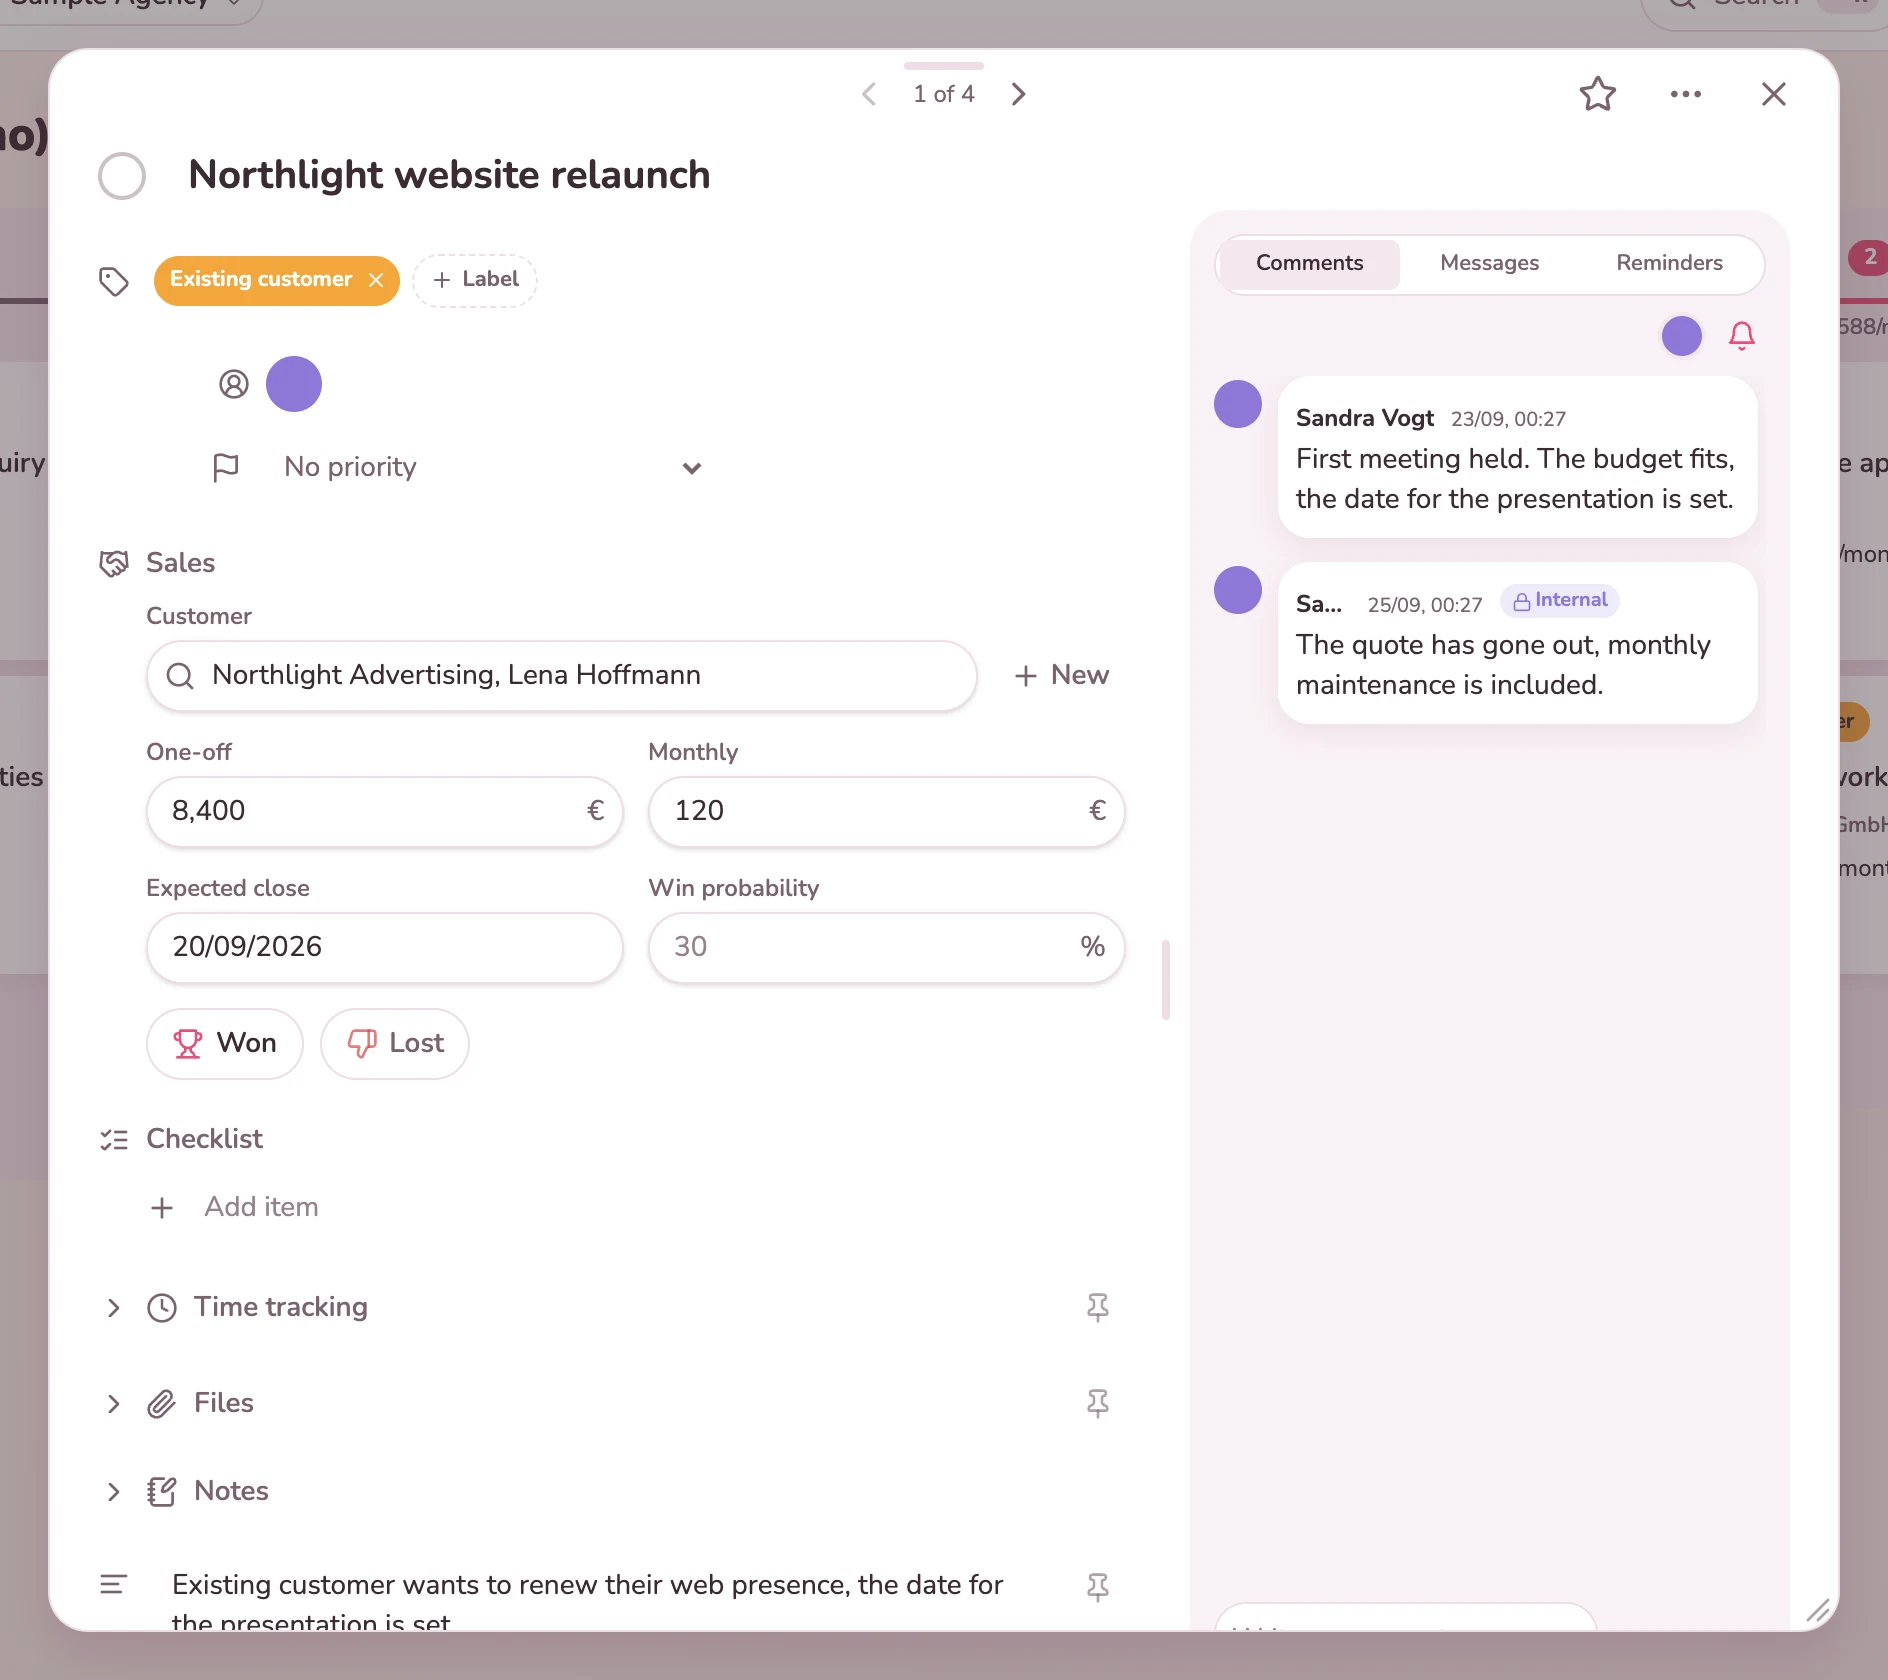Toggle the notification bell icon

click(x=1742, y=336)
